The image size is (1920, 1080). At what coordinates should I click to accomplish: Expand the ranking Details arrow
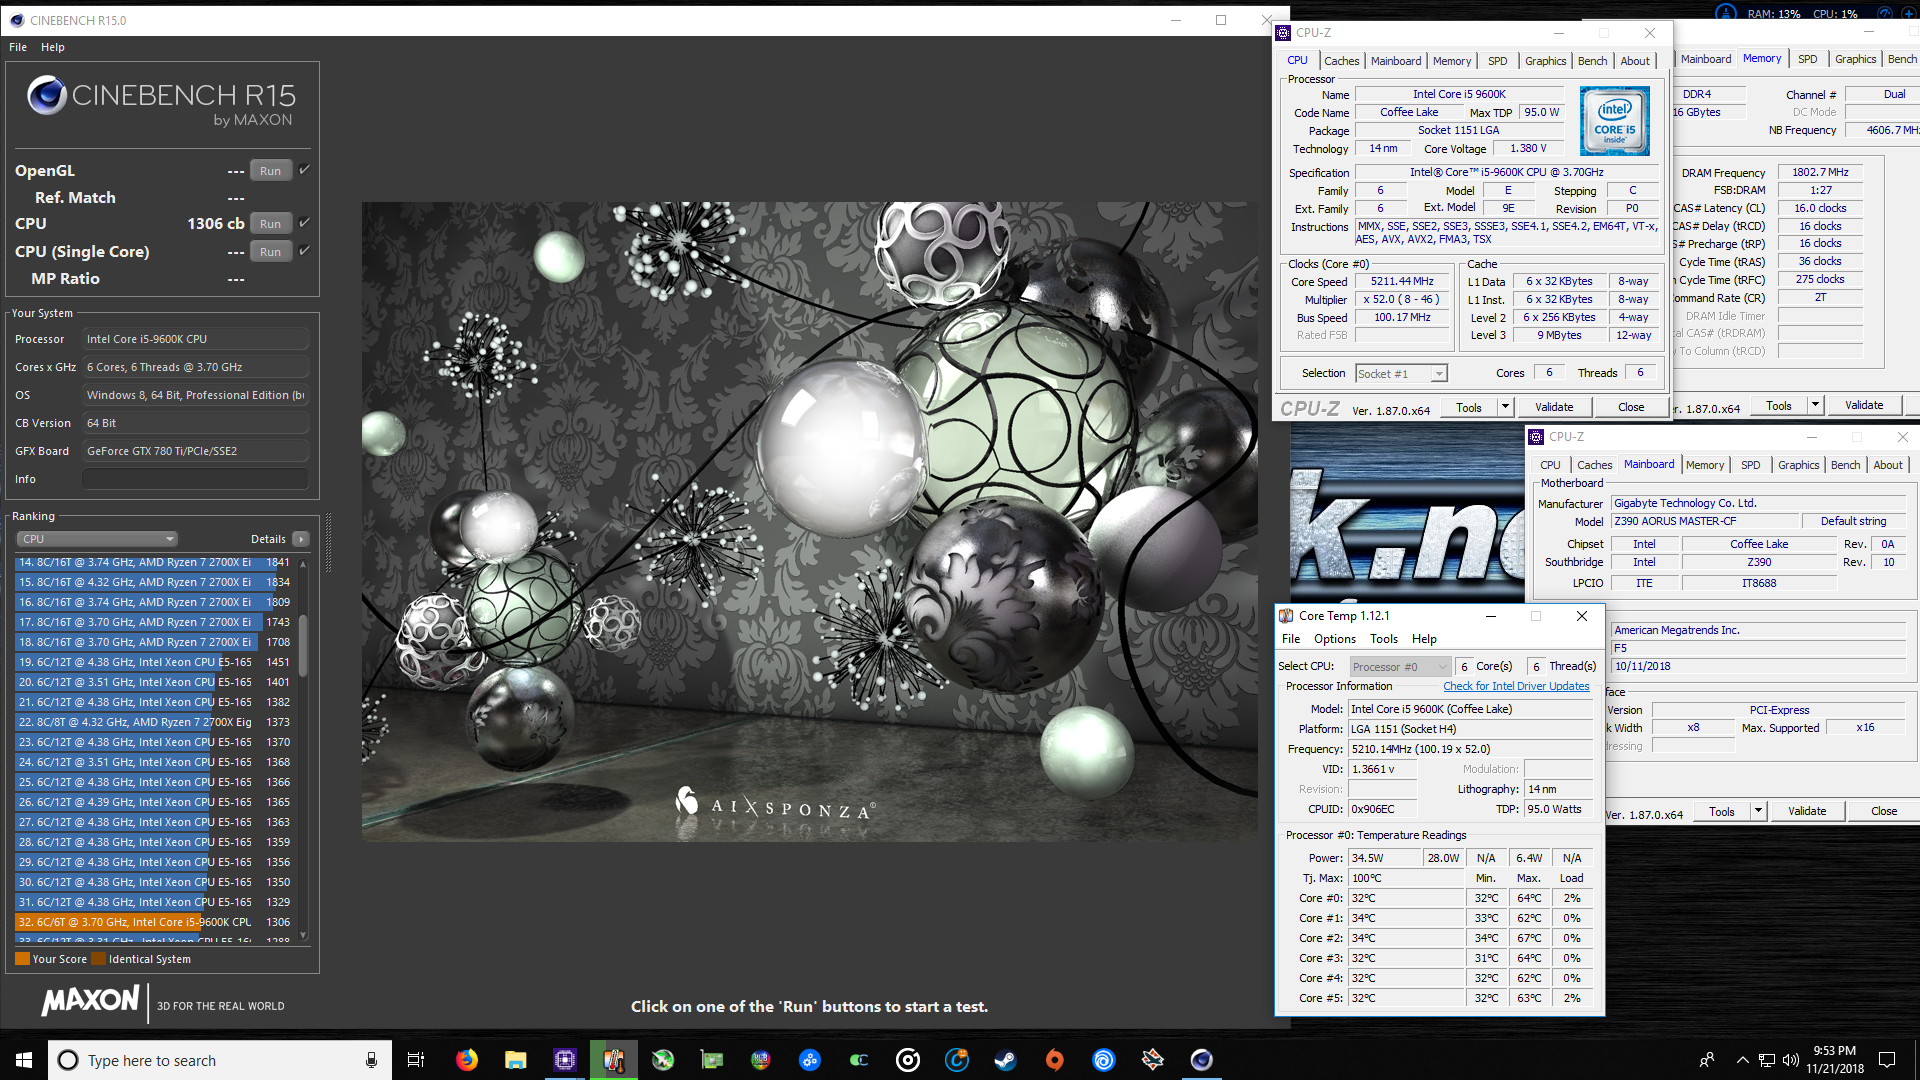(x=300, y=539)
